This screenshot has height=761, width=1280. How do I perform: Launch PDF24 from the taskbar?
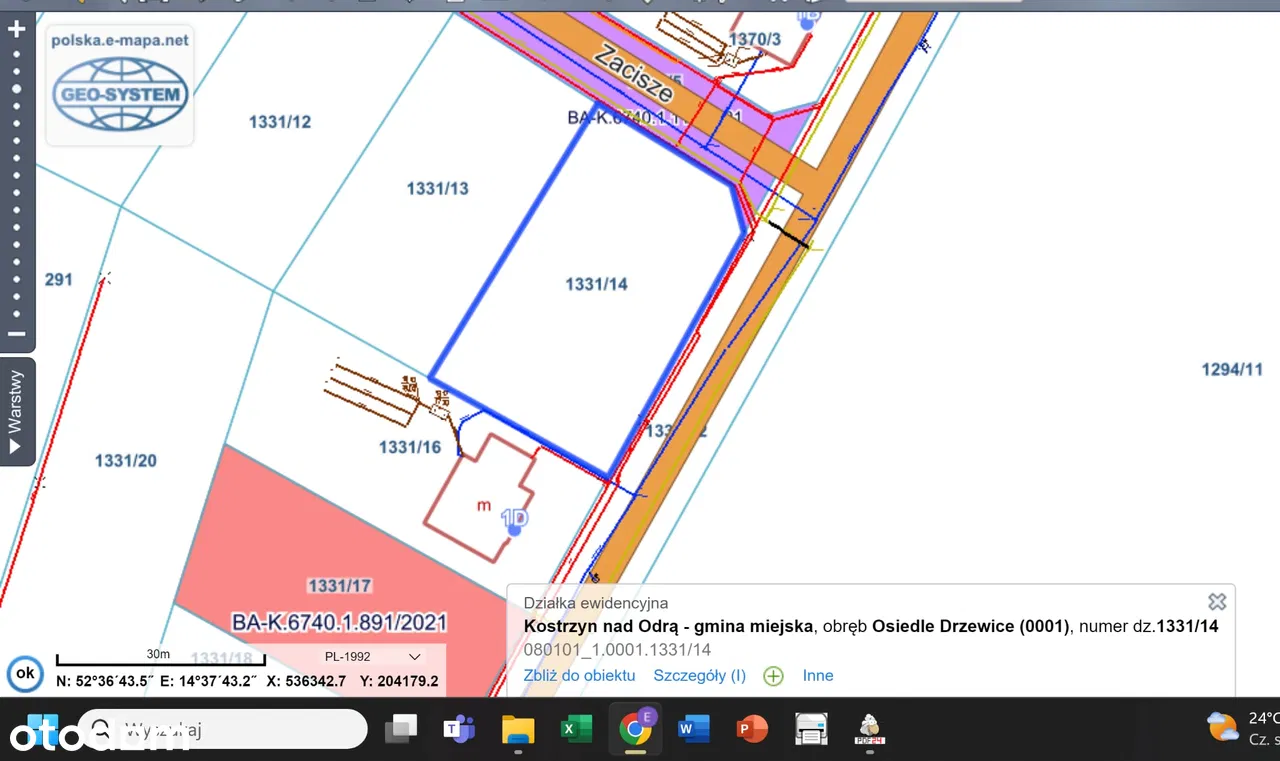click(868, 729)
